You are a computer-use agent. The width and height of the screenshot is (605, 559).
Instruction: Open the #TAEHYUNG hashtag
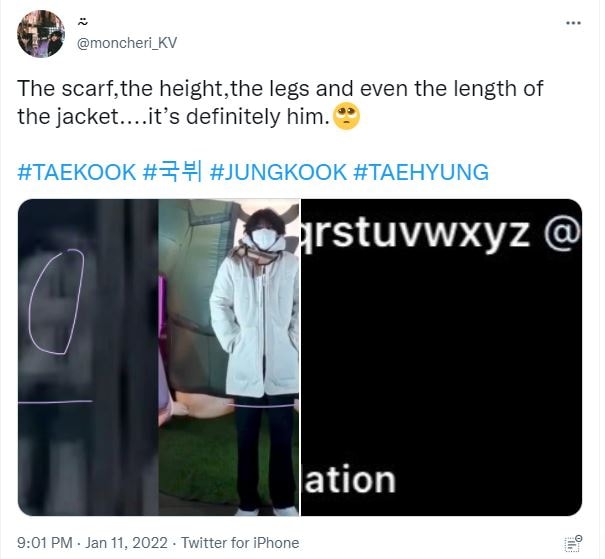click(x=421, y=172)
